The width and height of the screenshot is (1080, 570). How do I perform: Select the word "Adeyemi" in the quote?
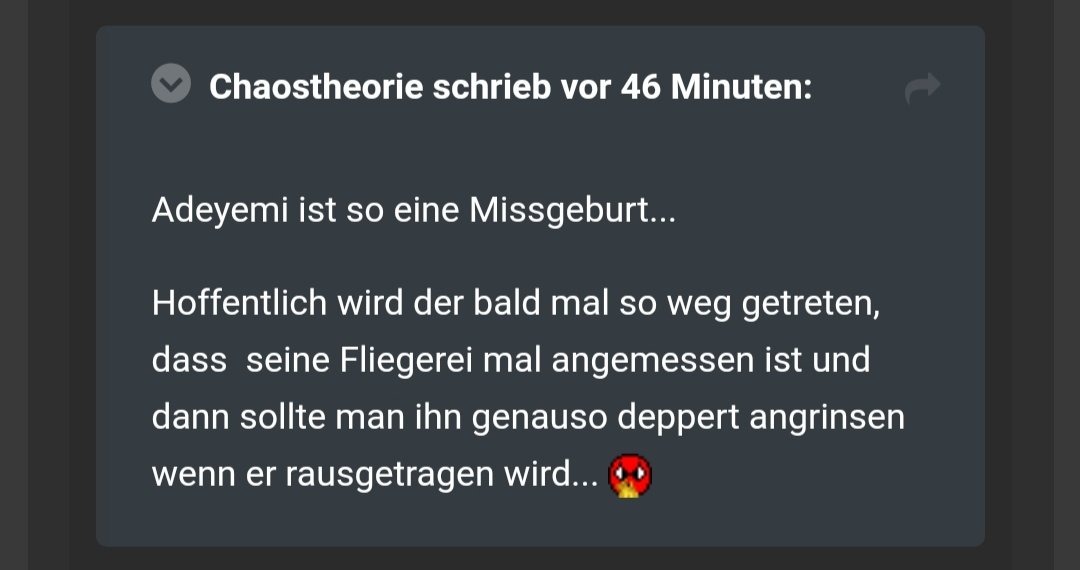tap(220, 211)
